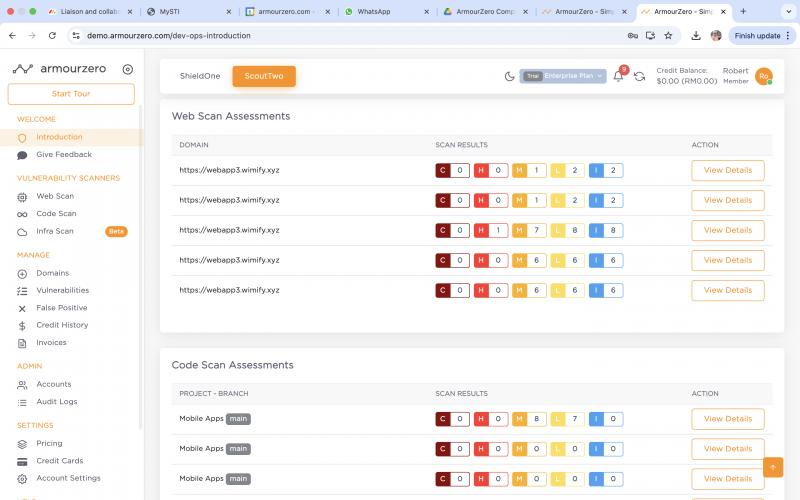Viewport: 800px width, 500px height.
Task: Click the Chrome Finish update button
Action: point(757,35)
